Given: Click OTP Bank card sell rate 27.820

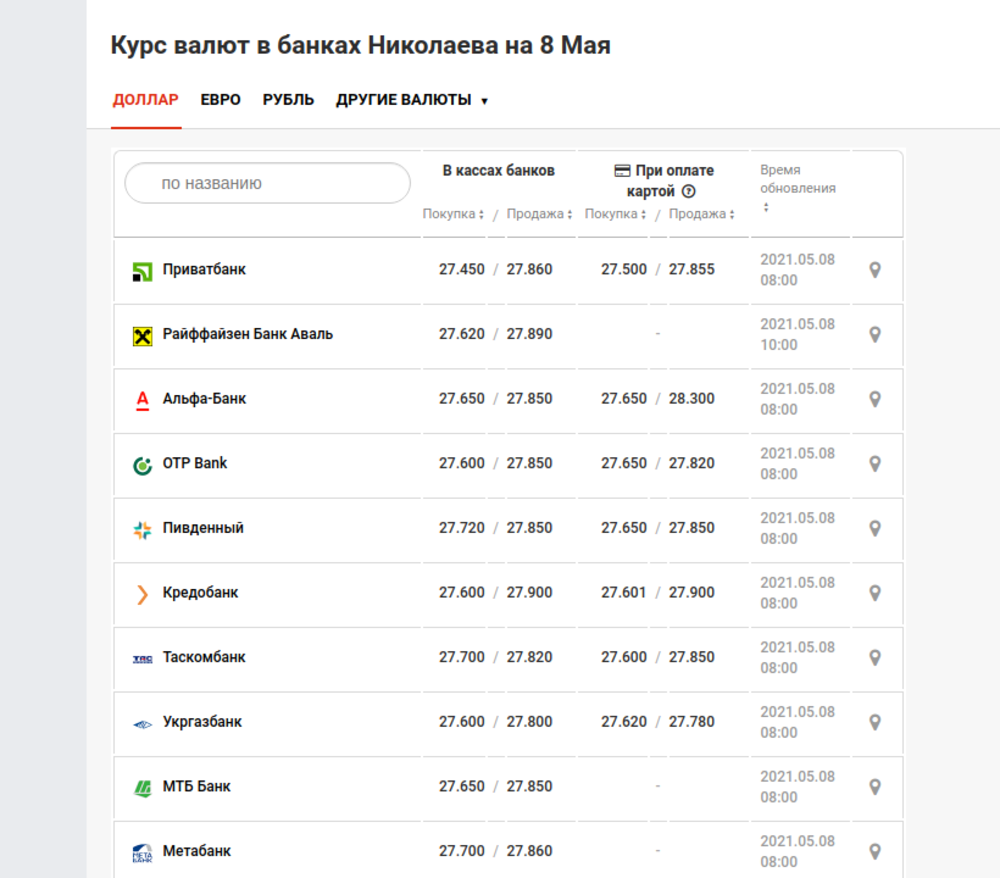Looking at the screenshot, I should coord(691,464).
